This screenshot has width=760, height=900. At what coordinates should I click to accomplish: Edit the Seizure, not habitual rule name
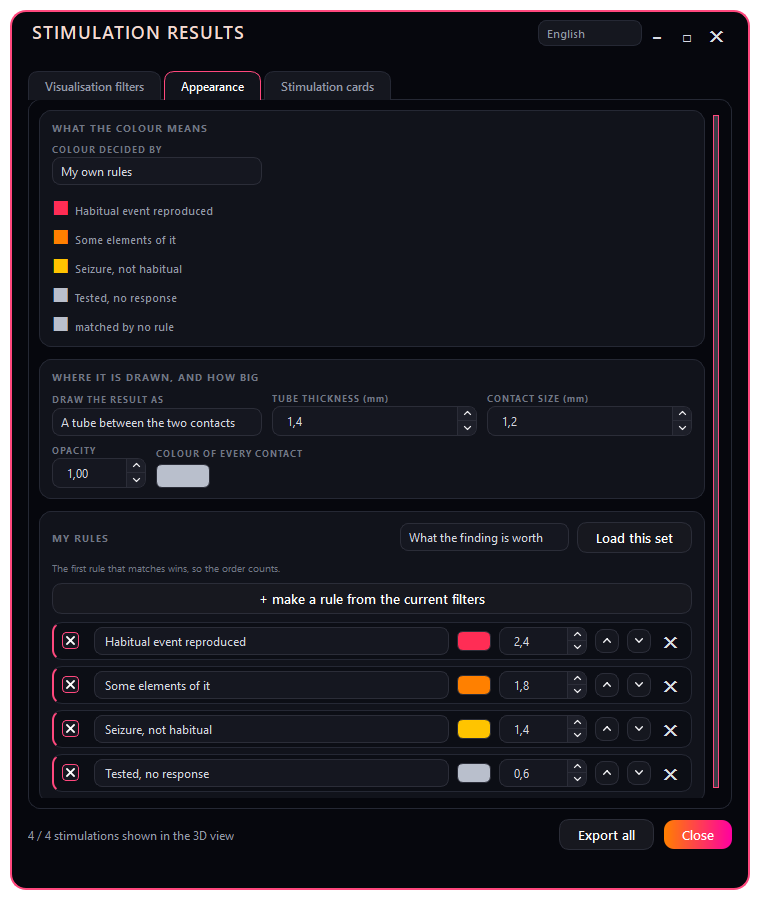click(x=271, y=730)
